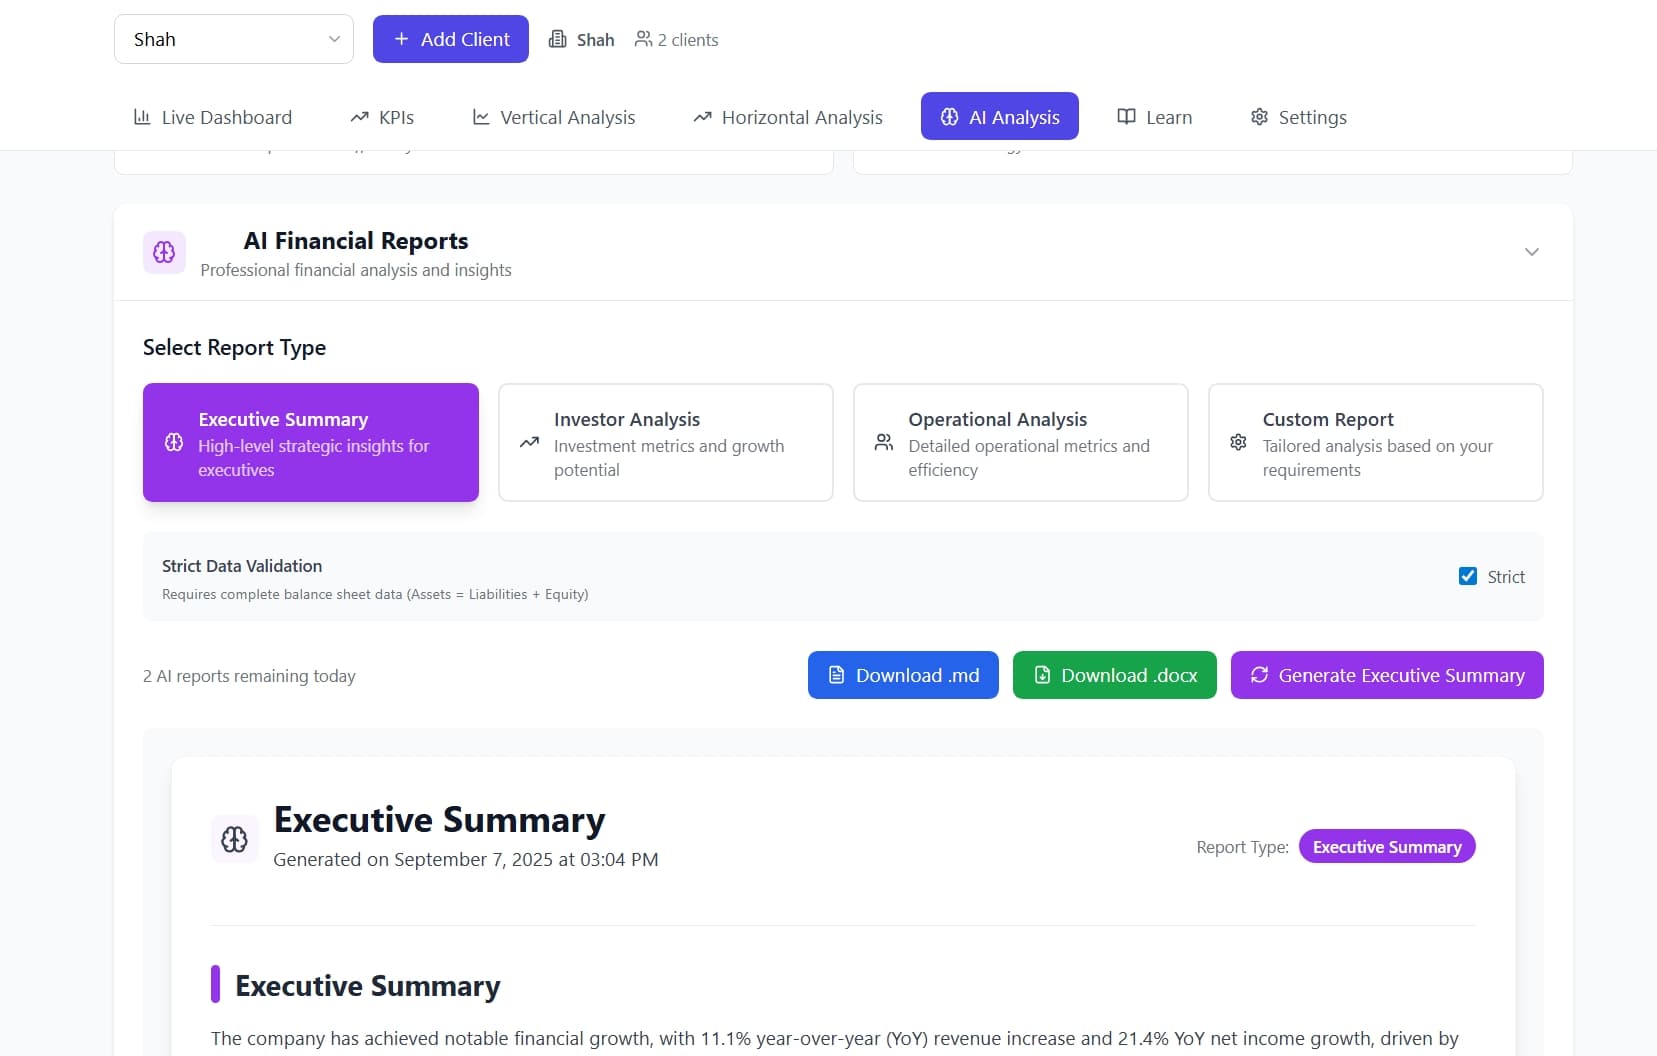
Task: Click the trending arrow icon on KPIs tab
Action: click(359, 117)
